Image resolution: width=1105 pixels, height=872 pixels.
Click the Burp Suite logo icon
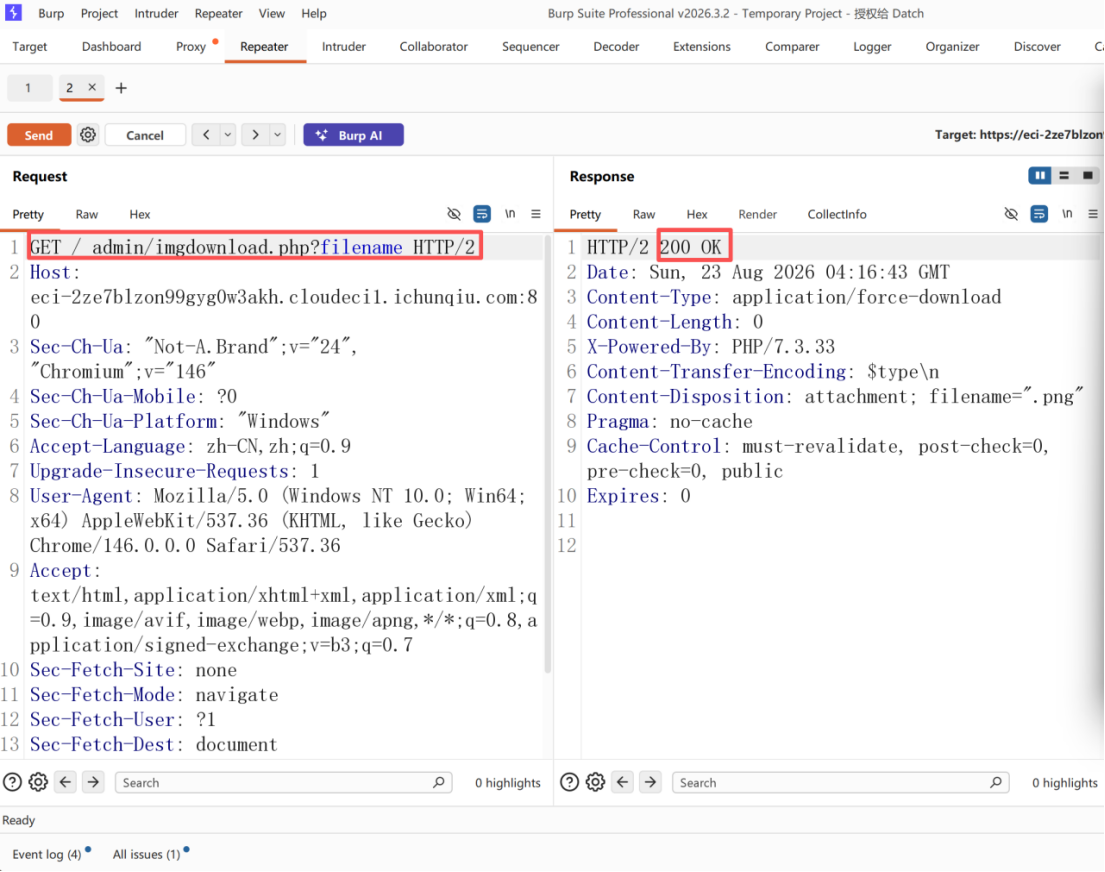(13, 13)
